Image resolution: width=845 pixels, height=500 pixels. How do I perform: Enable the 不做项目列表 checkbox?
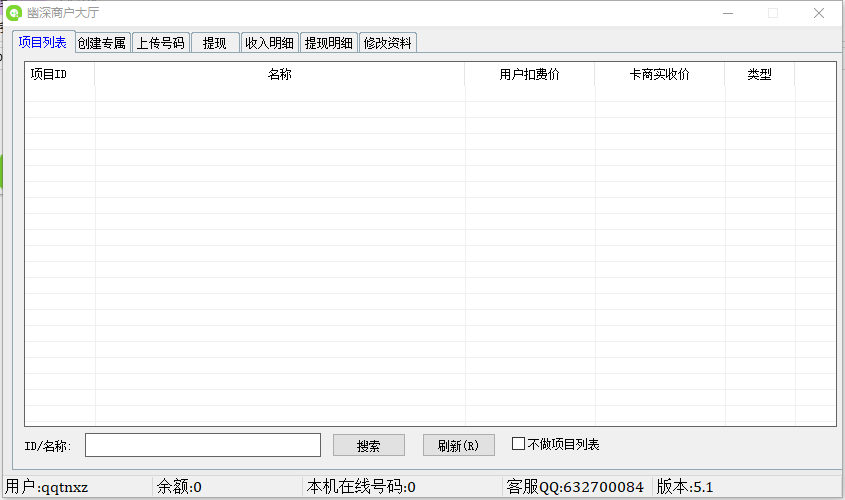point(518,444)
